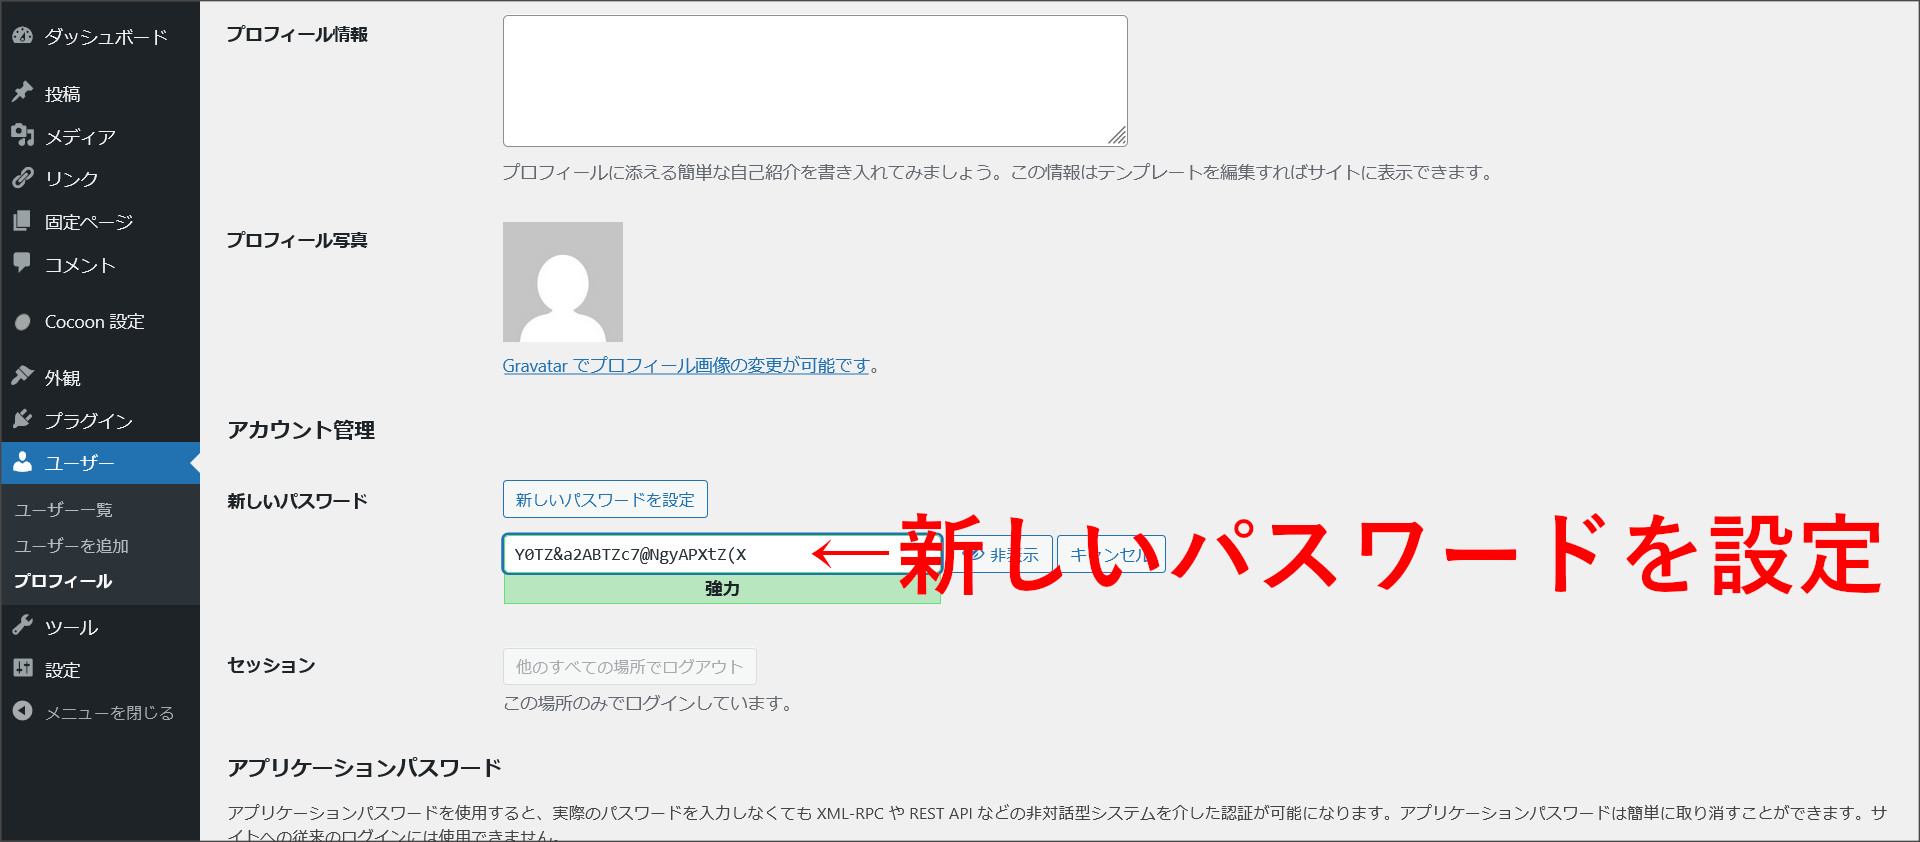Click the Cocoon 設定 circle icon
The image size is (1920, 842).
[22, 322]
